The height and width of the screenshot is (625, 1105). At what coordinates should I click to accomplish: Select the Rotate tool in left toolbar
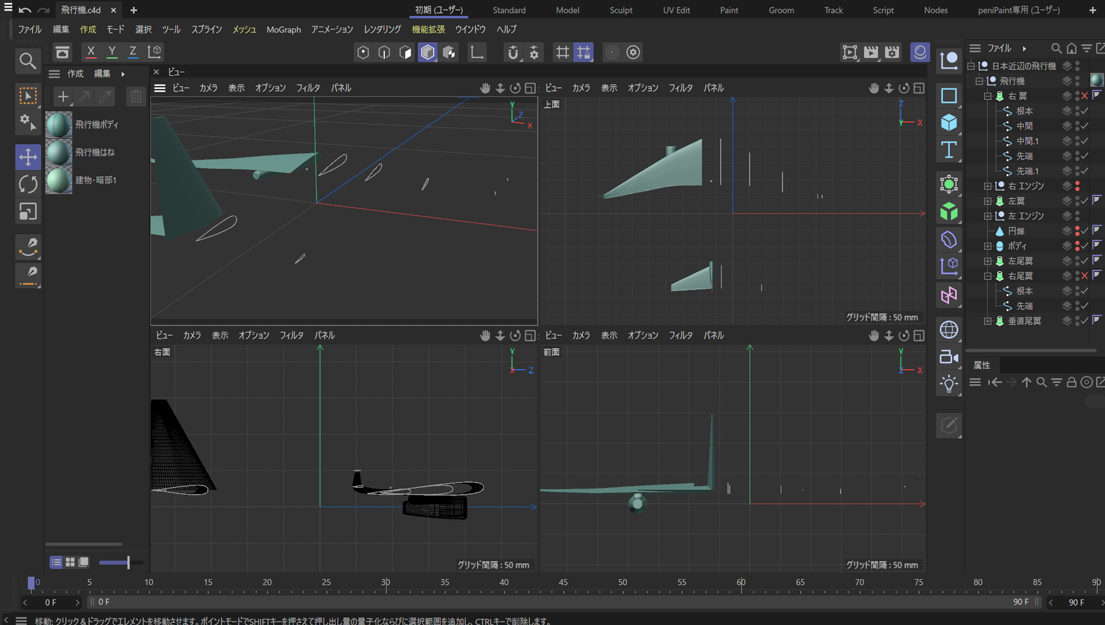[x=28, y=184]
